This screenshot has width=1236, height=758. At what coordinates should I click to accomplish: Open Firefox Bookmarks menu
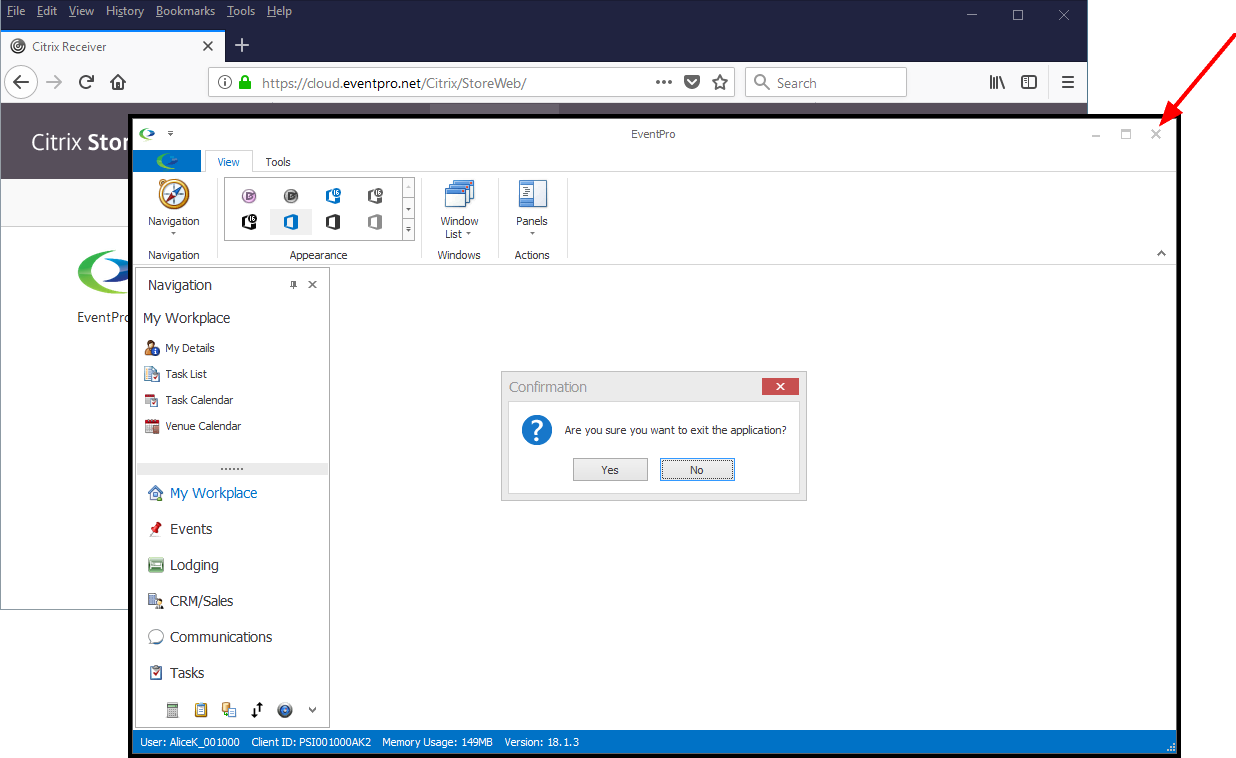(x=185, y=11)
